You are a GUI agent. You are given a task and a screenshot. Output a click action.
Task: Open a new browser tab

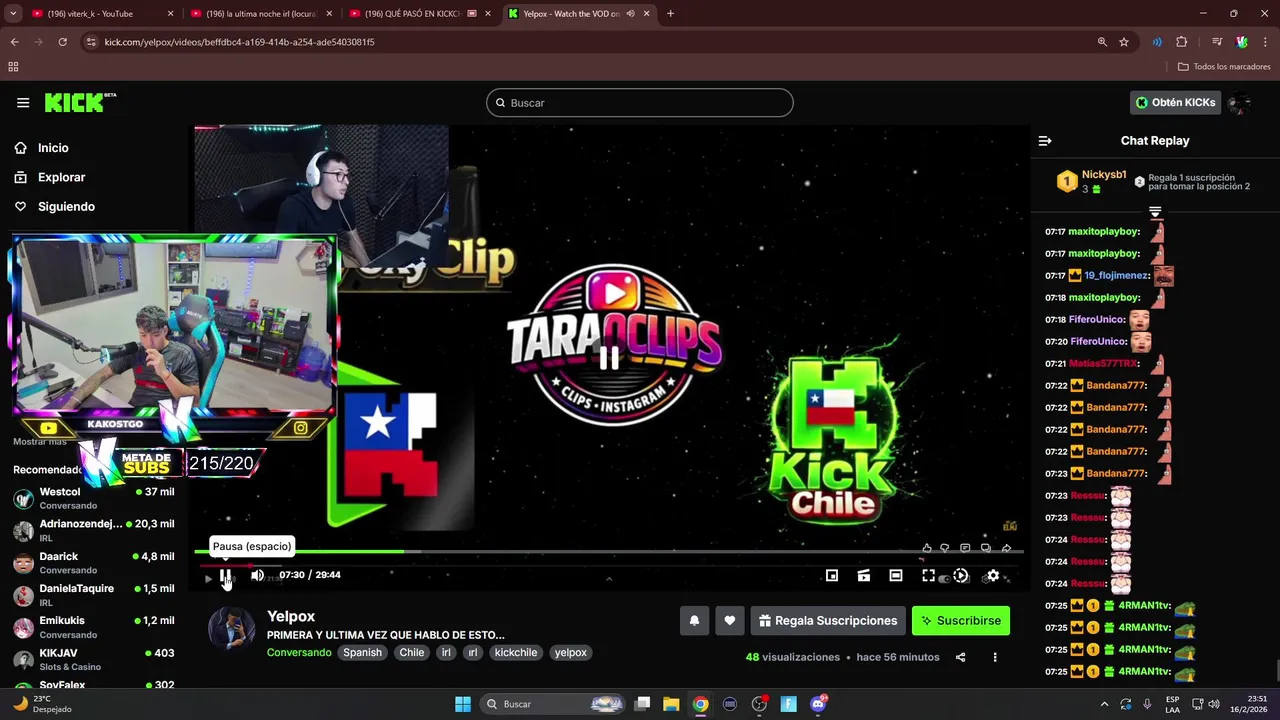(x=670, y=14)
